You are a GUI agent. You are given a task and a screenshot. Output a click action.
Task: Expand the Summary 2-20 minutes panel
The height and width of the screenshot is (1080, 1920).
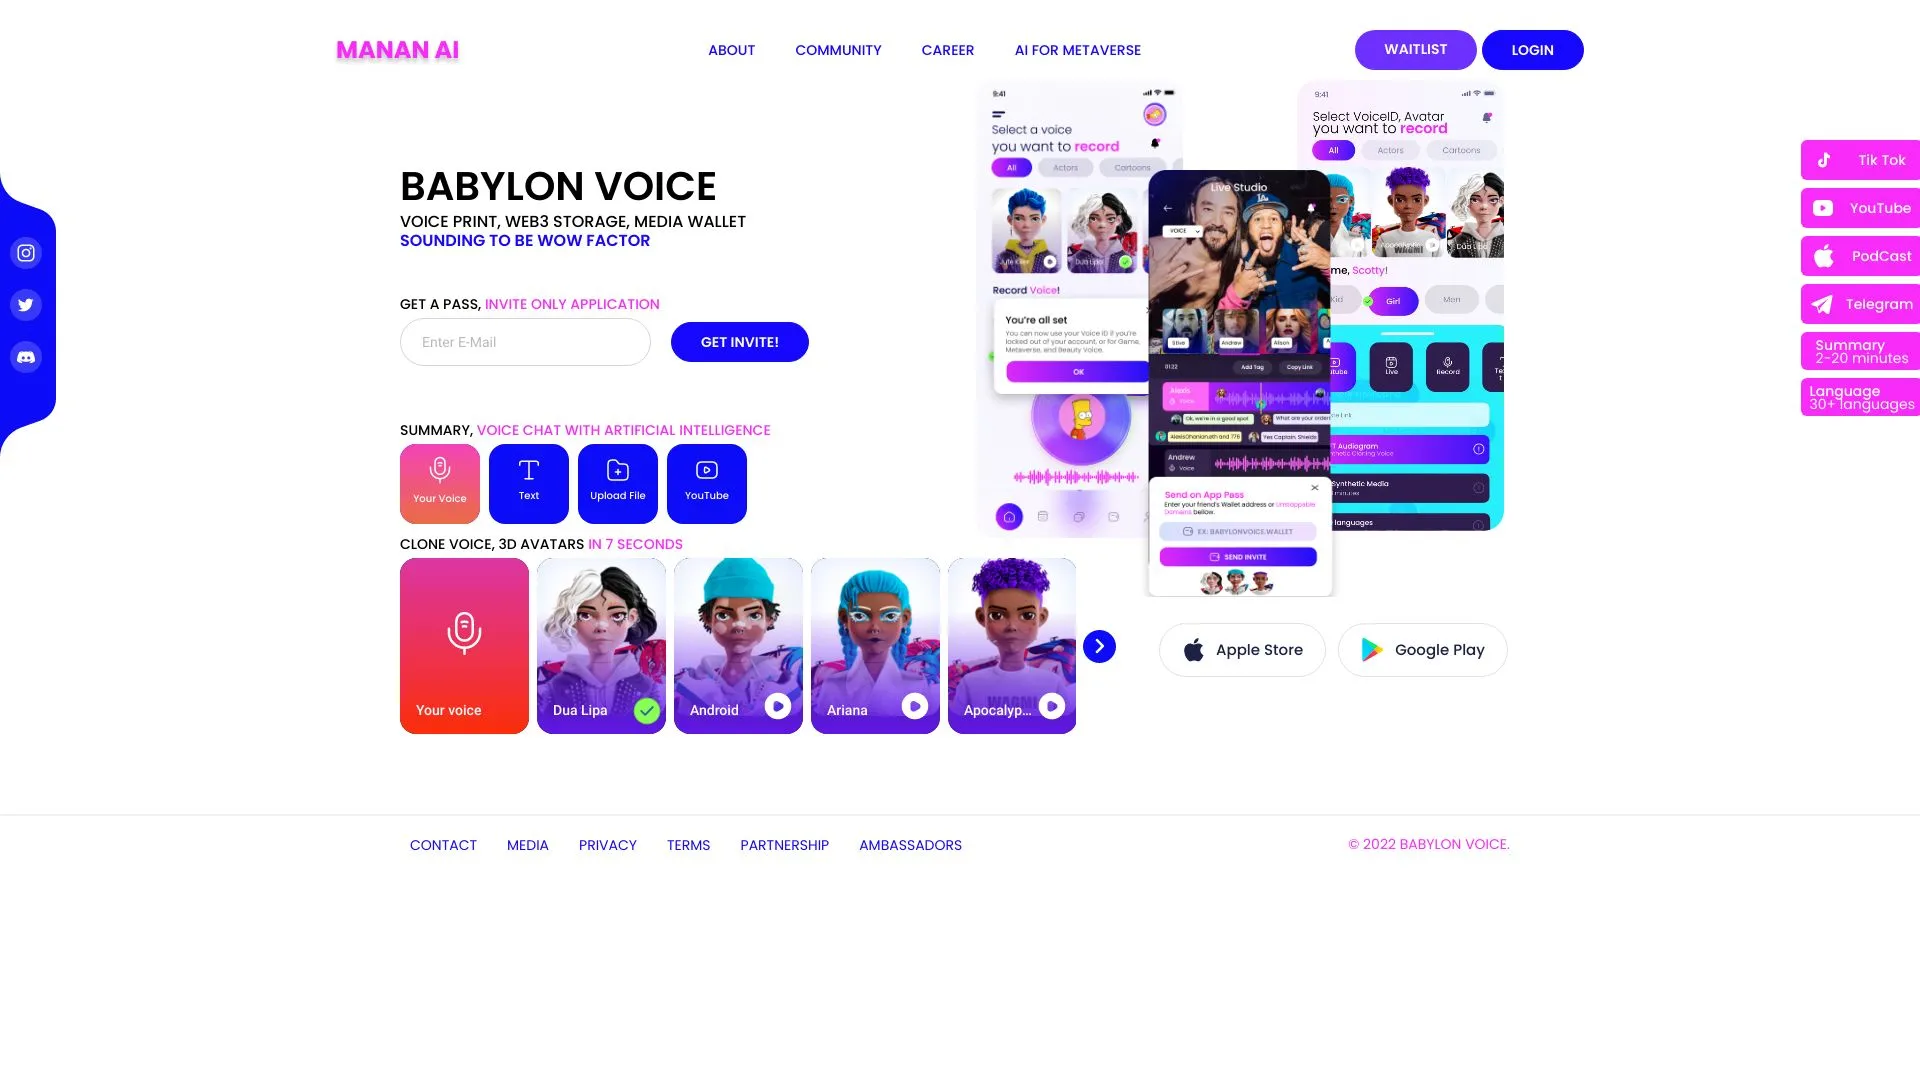click(x=1863, y=351)
